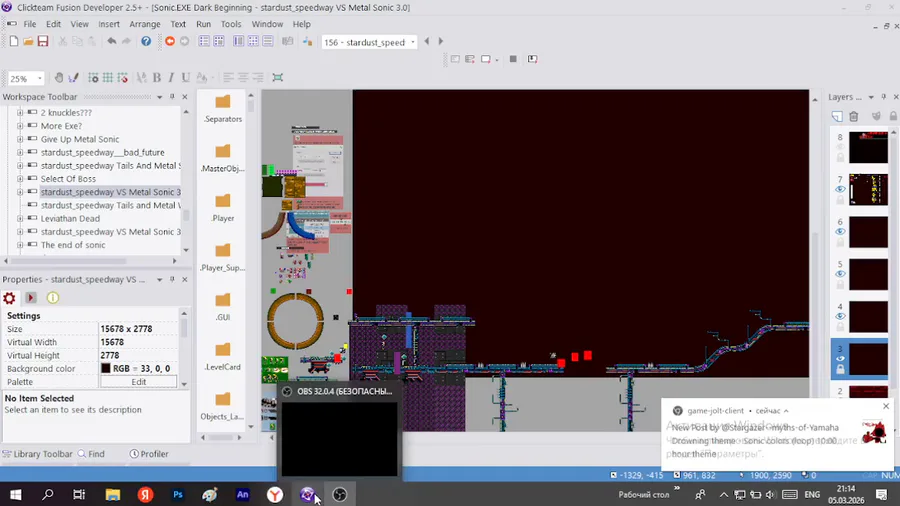Open the Insert menu
The width and height of the screenshot is (900, 506).
coord(108,24)
